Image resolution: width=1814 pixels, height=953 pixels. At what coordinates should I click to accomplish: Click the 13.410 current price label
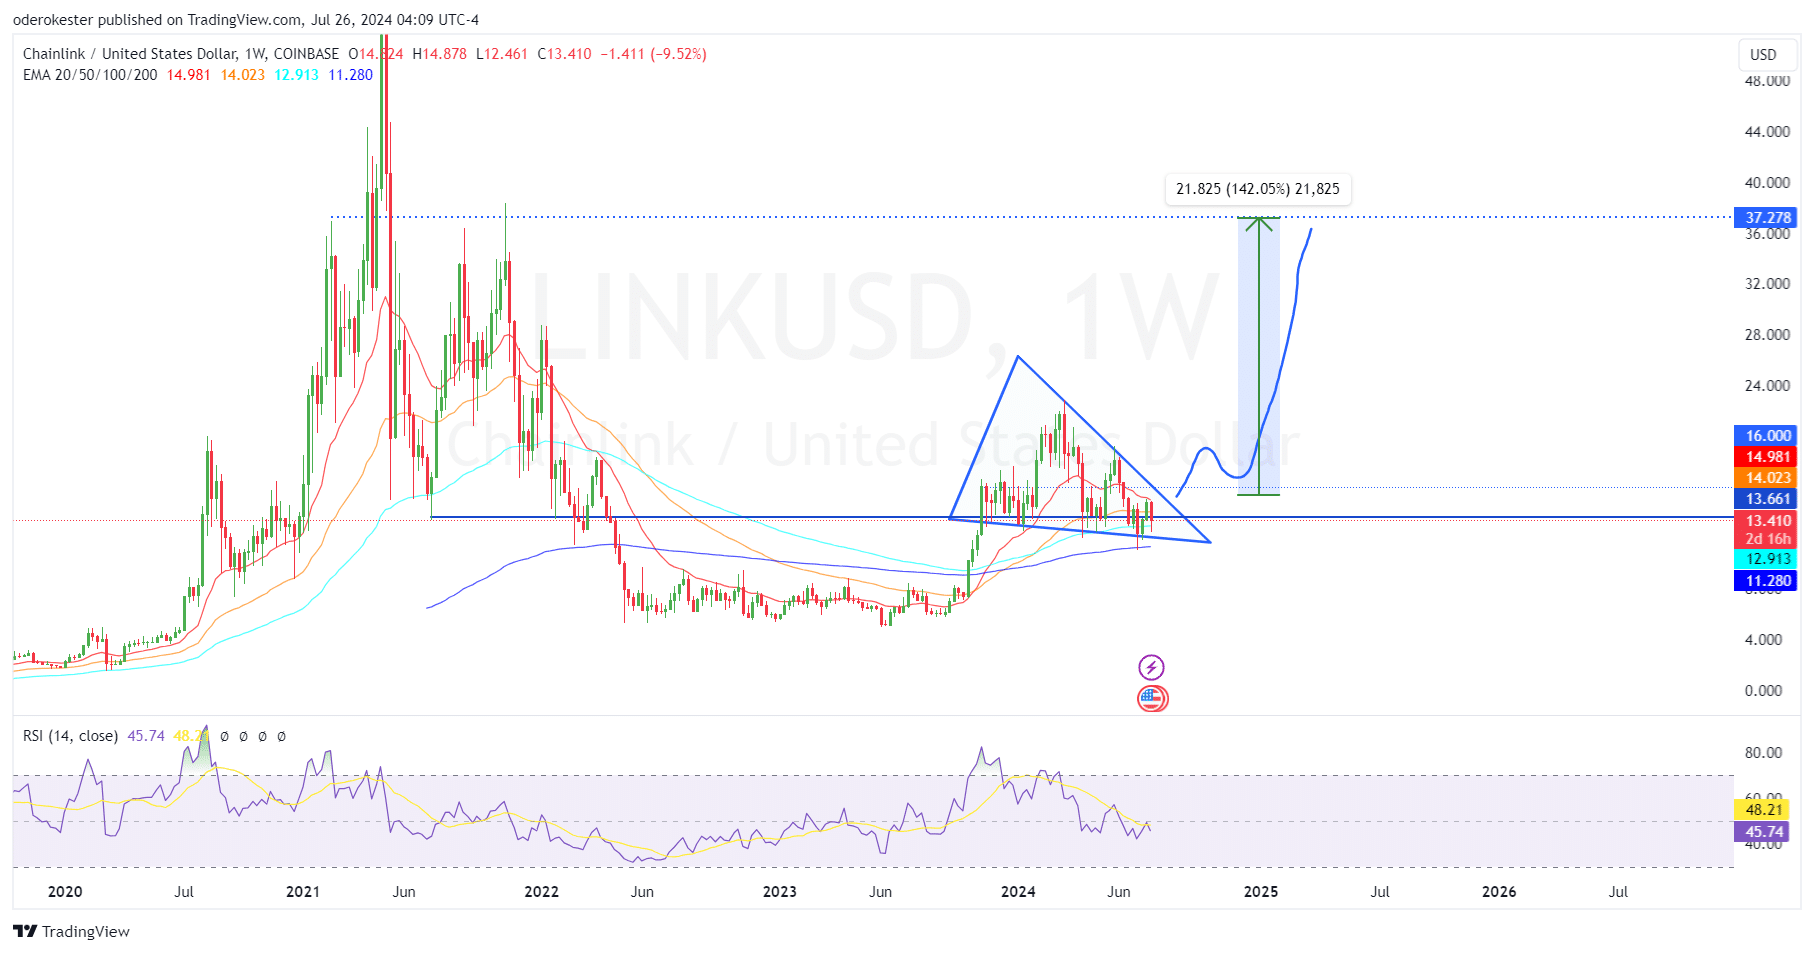1765,521
